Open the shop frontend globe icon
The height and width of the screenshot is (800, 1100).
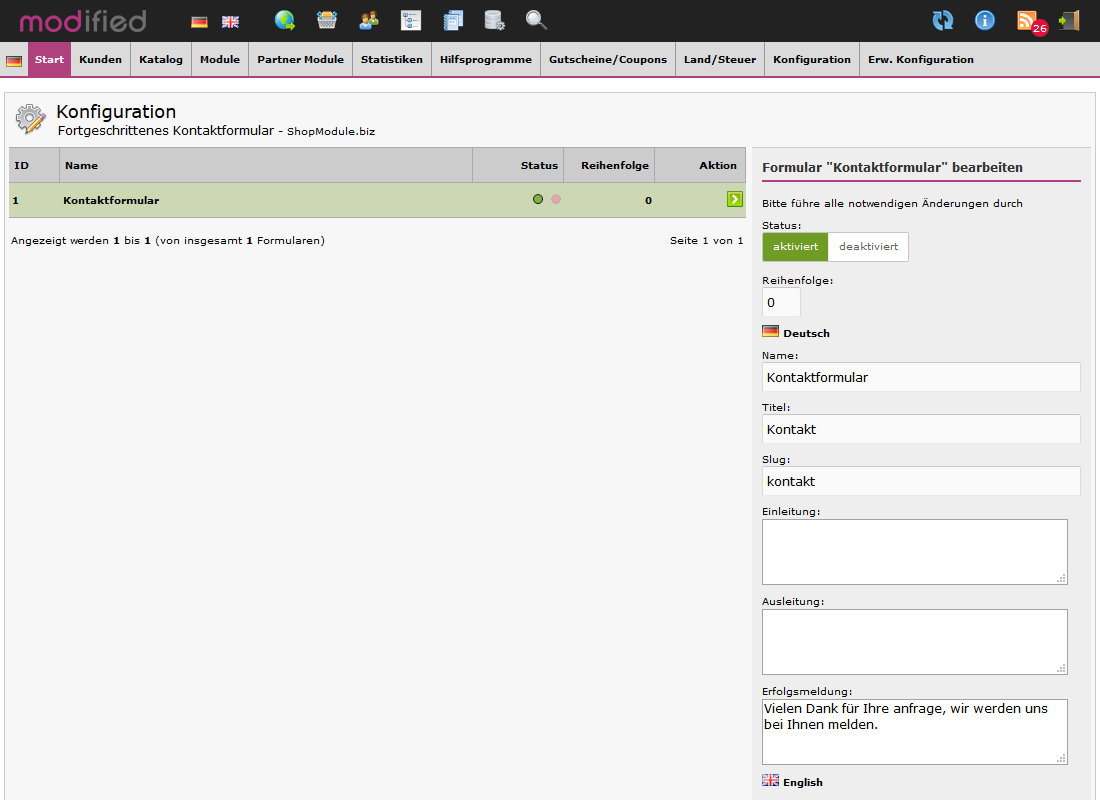(x=285, y=20)
